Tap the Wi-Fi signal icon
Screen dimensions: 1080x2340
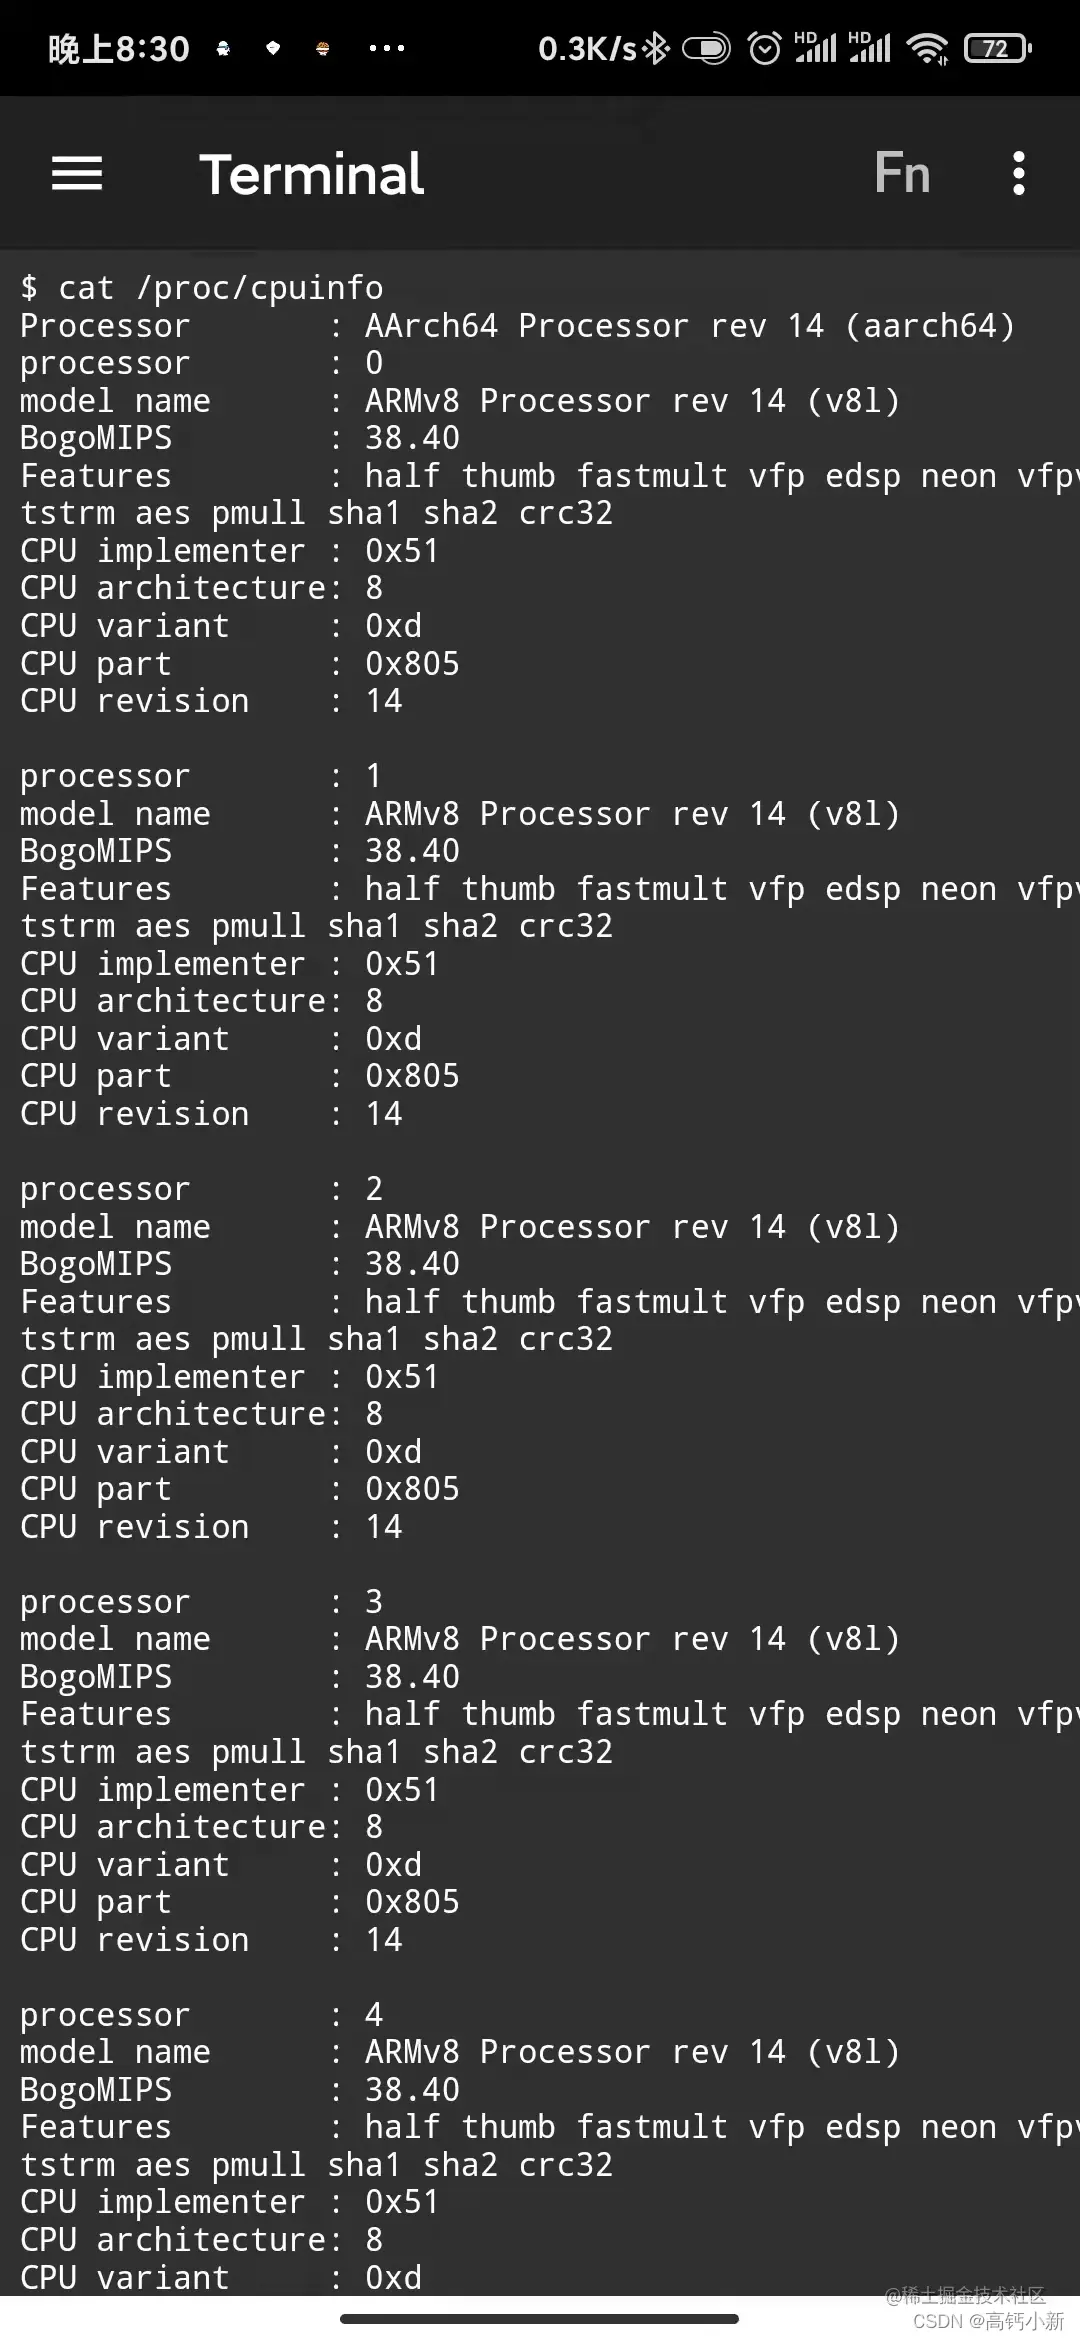[x=927, y=48]
